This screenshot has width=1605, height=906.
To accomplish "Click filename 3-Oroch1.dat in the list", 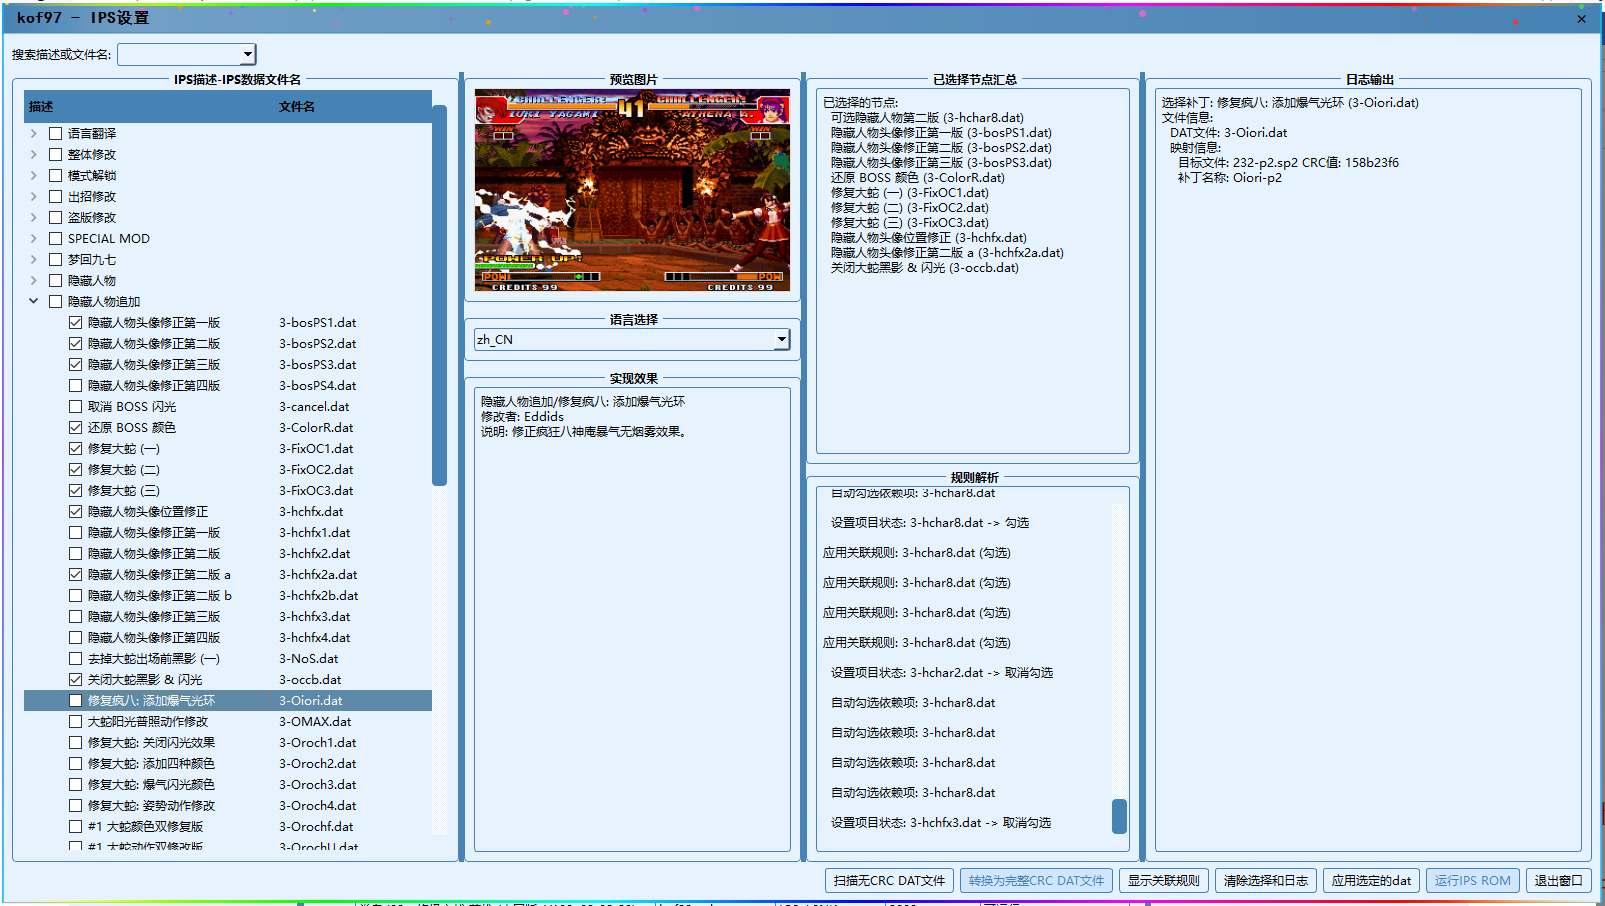I will pos(317,742).
